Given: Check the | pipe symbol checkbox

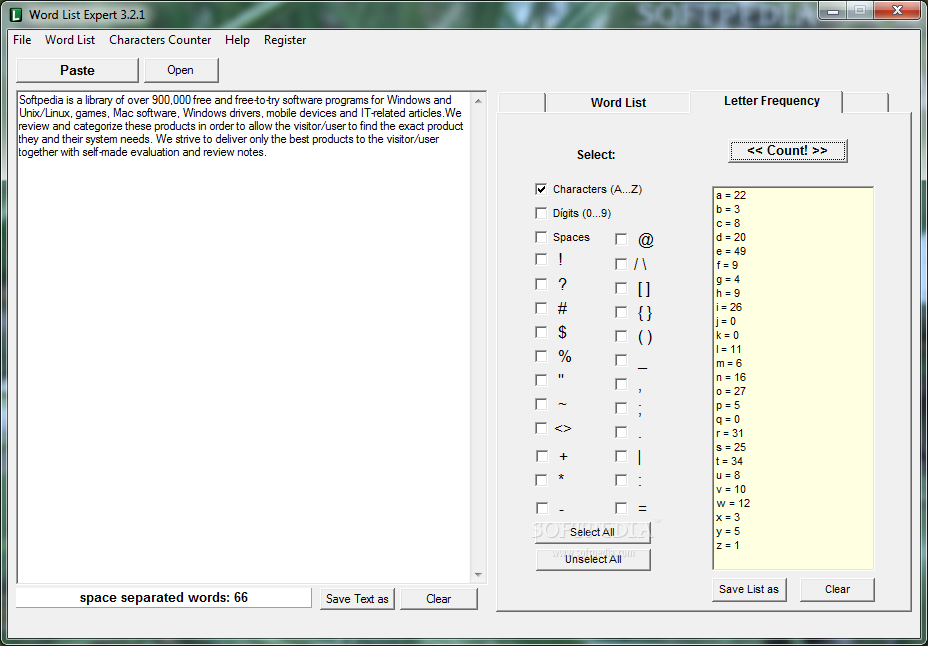Looking at the screenshot, I should [x=621, y=456].
